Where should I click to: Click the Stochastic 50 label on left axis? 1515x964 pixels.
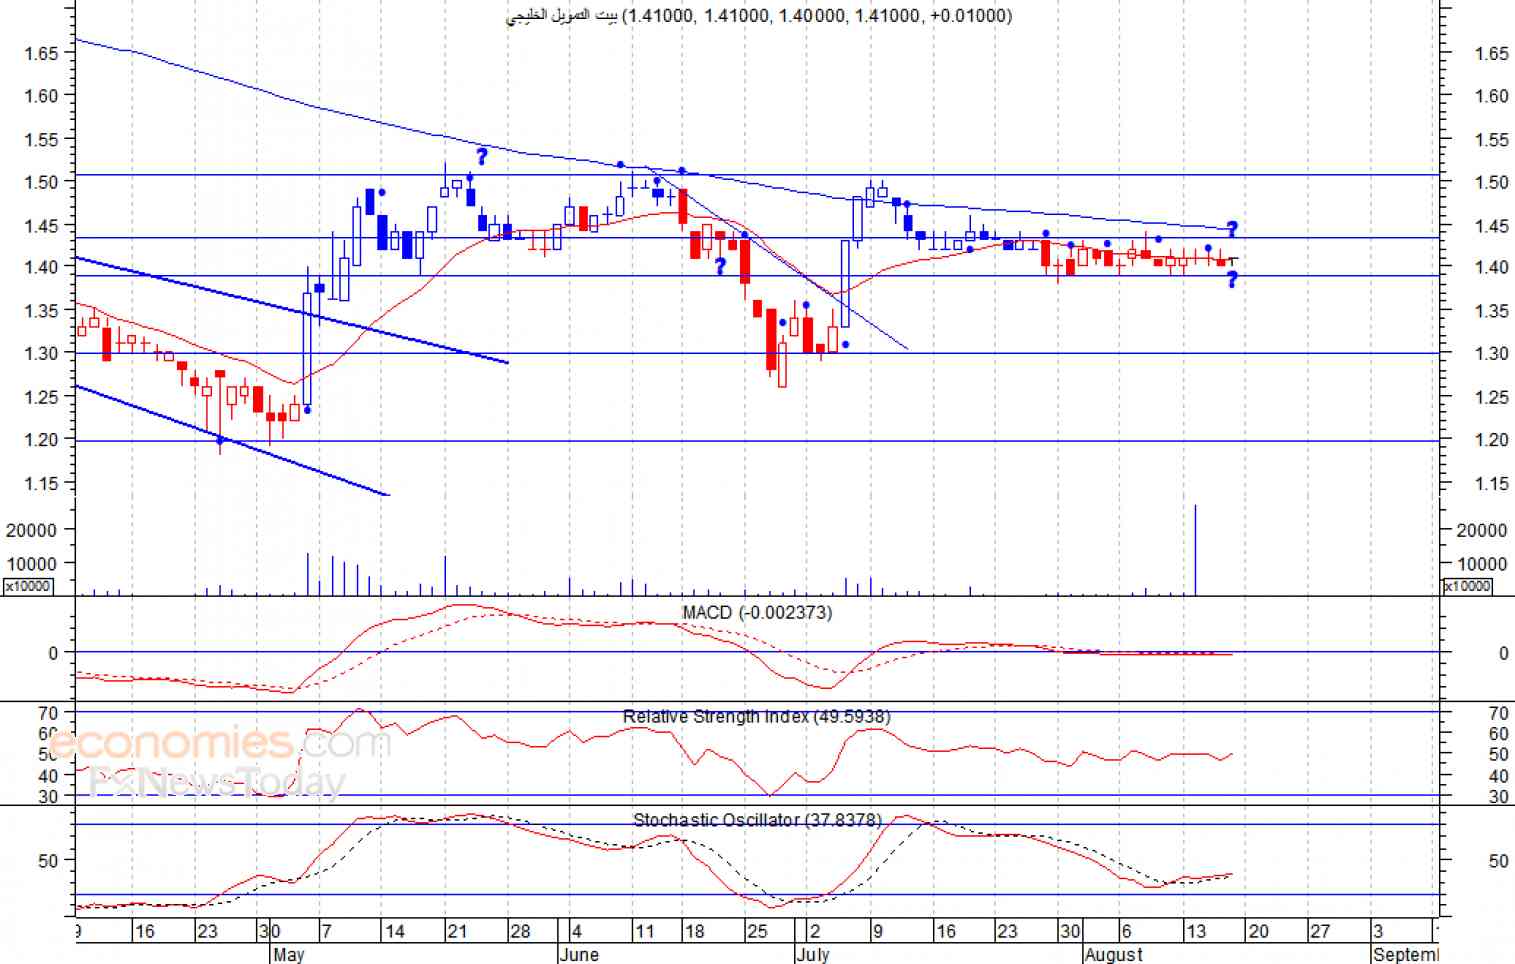coord(48,860)
